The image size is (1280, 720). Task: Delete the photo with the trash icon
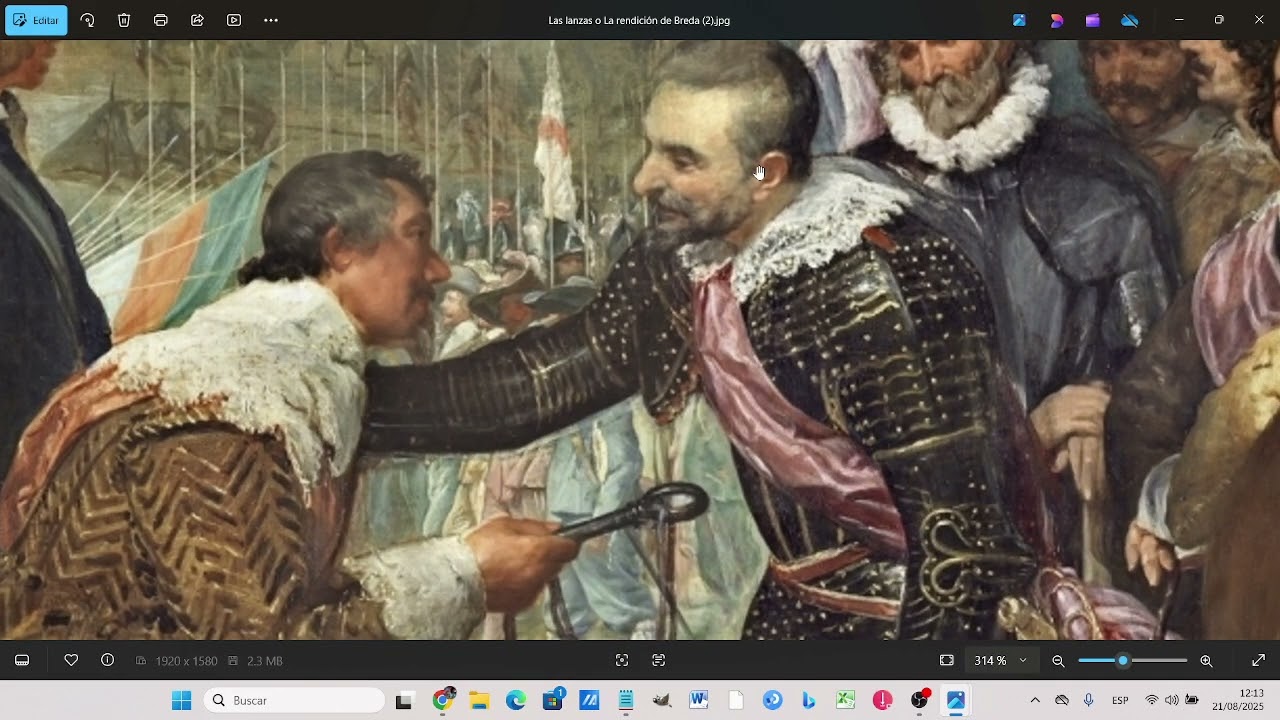[x=124, y=20]
